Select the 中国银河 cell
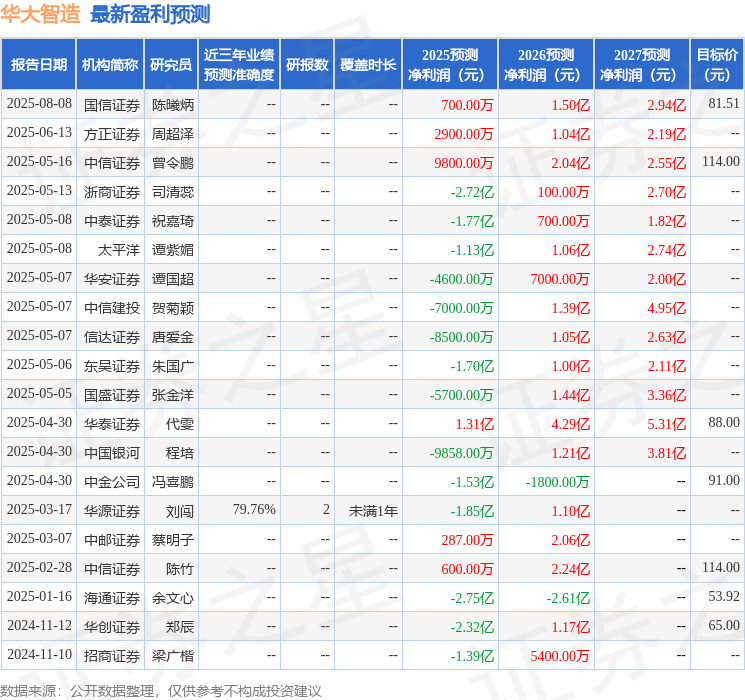The height and width of the screenshot is (700, 745). click(x=112, y=453)
